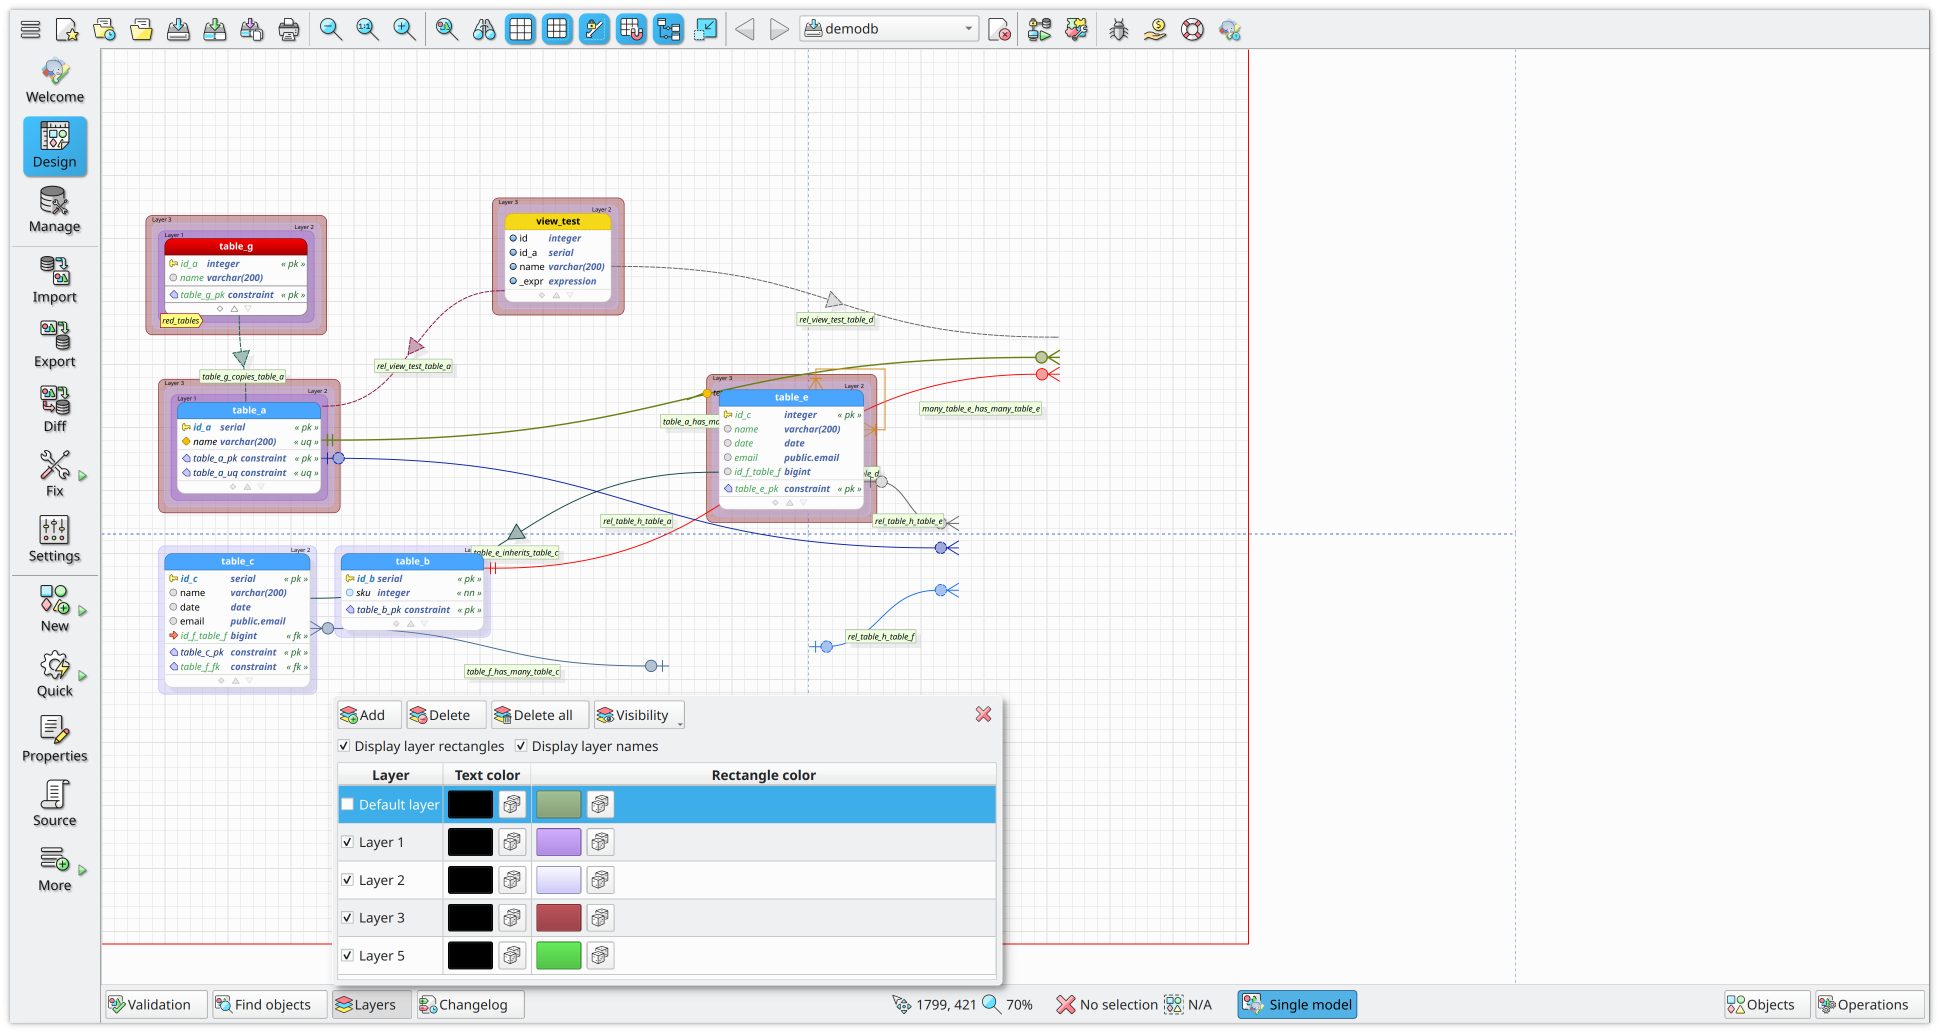Open support lifebuoy icon
The width and height of the screenshot is (1940, 1033).
click(1193, 29)
